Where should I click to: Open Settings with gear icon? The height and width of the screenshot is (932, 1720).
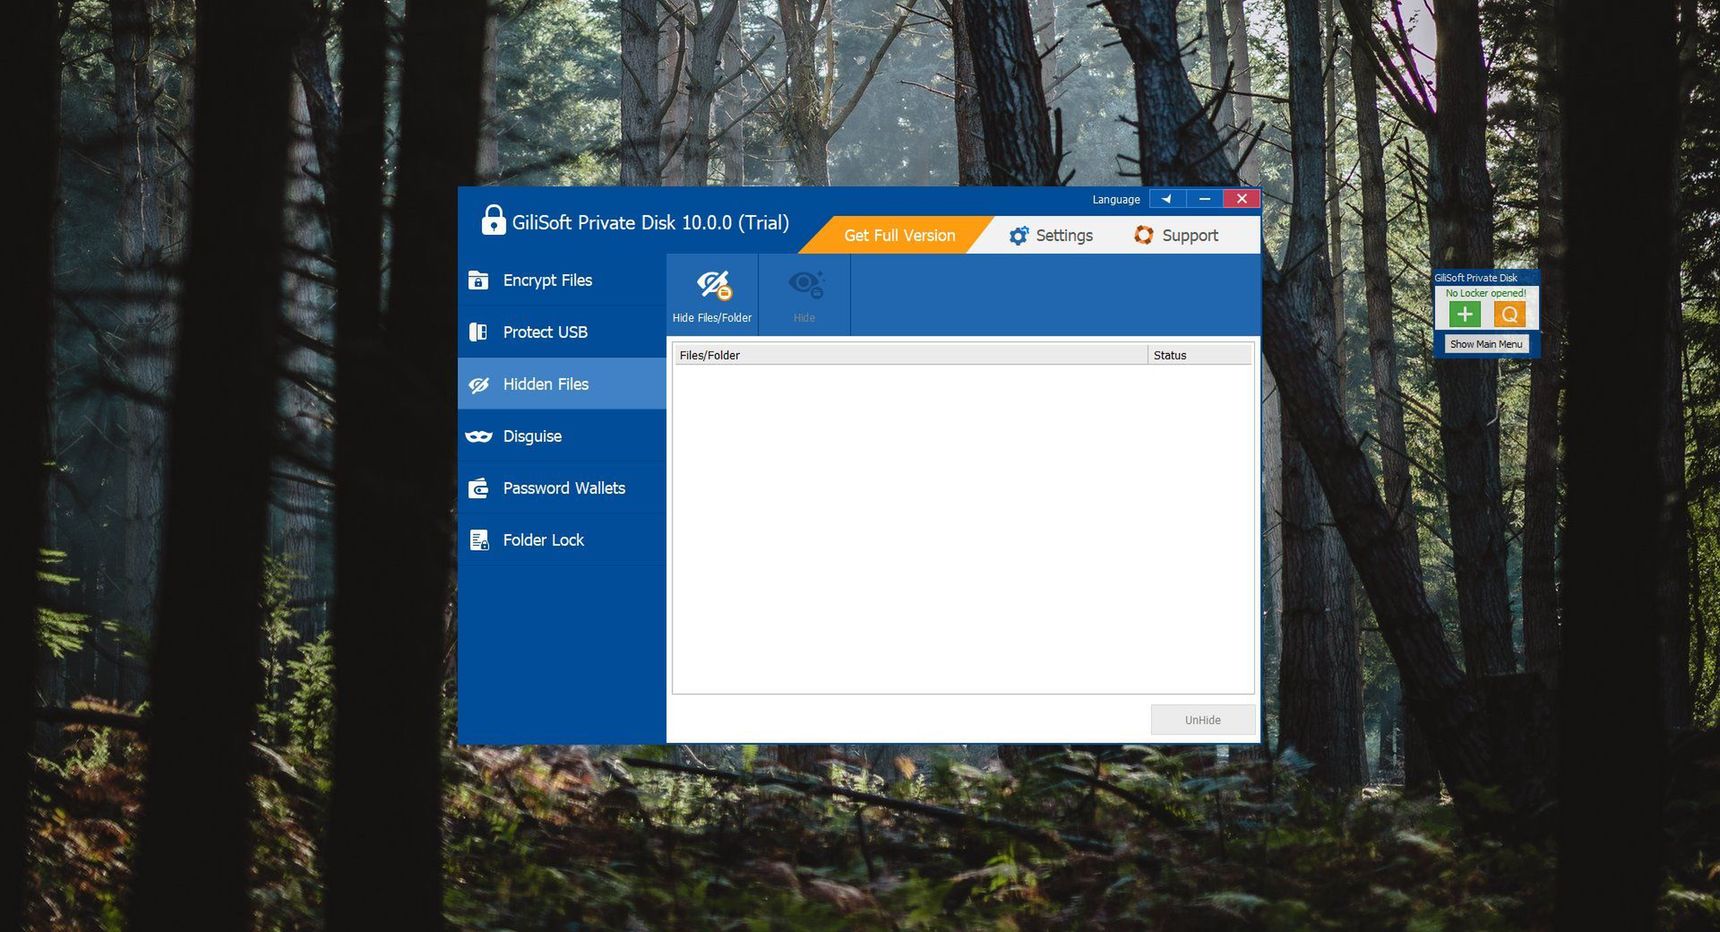click(1051, 235)
